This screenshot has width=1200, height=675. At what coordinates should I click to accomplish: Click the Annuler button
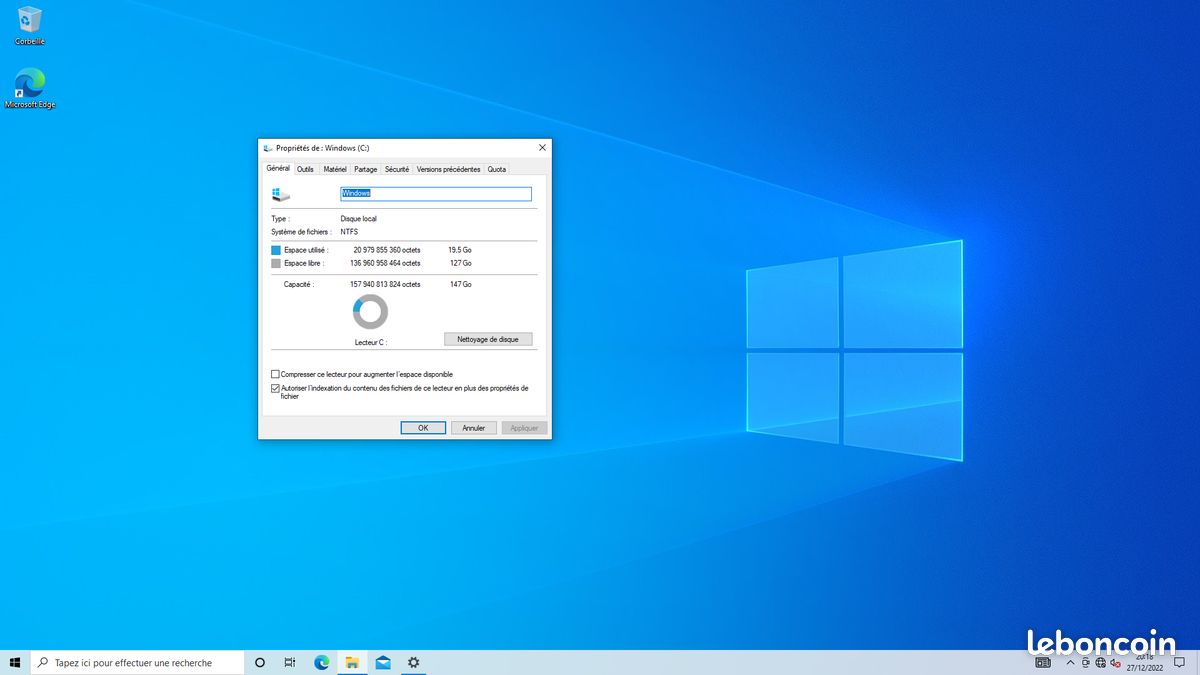474,428
